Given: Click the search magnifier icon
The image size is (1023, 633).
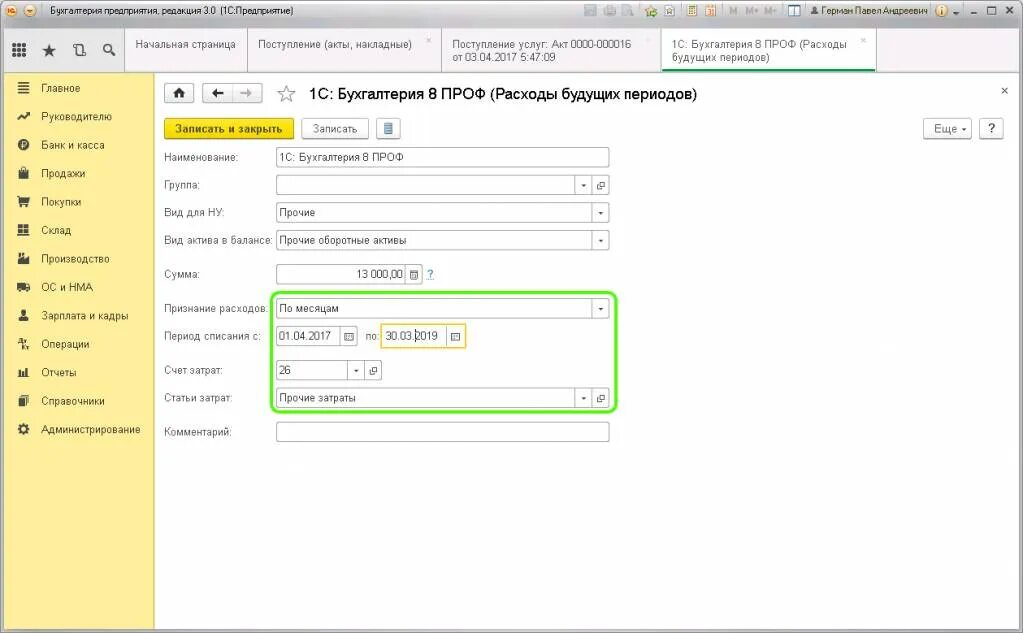Looking at the screenshot, I should click(109, 50).
